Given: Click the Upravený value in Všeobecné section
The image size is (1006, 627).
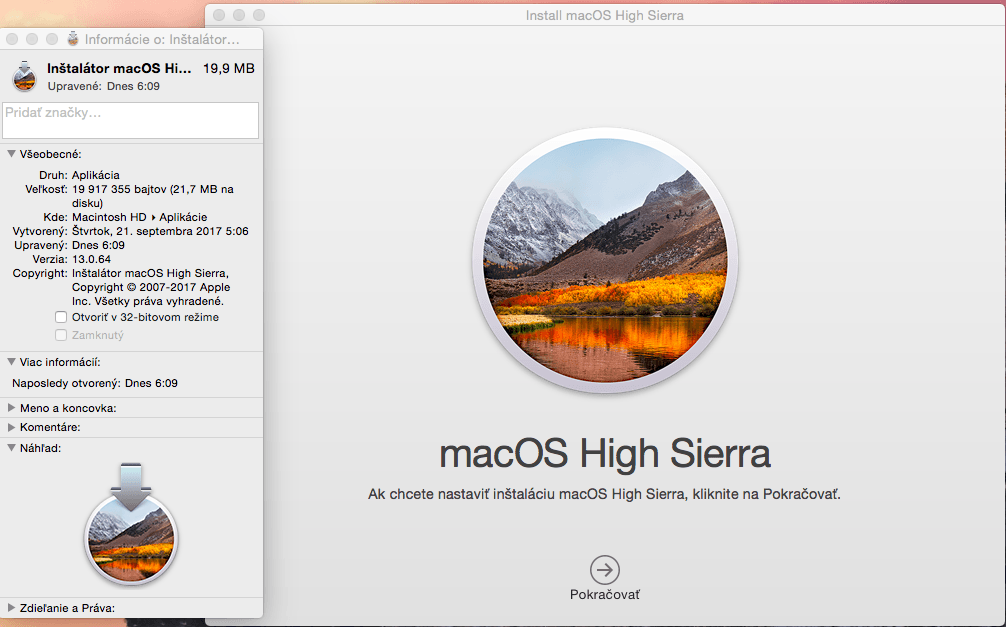Looking at the screenshot, I should [98, 245].
